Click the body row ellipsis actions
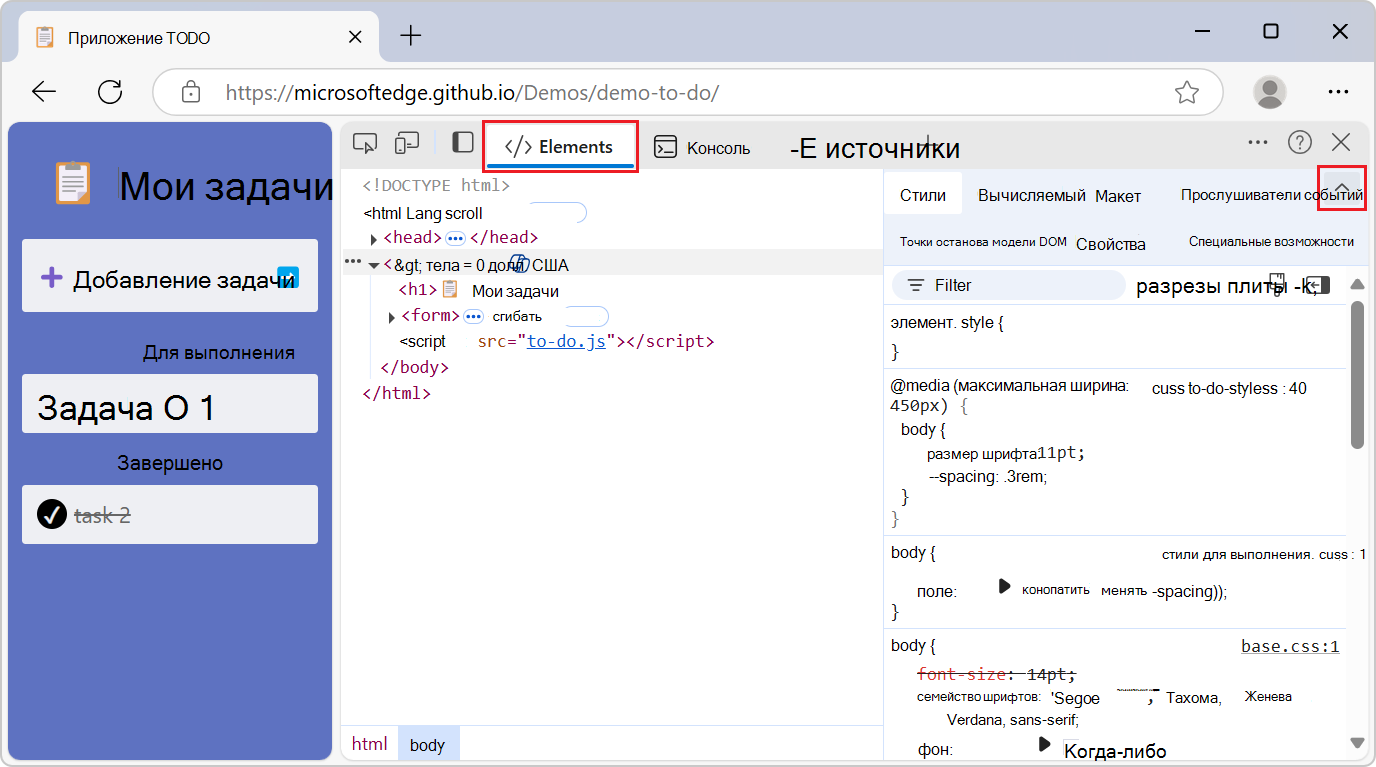Viewport: 1376px width, 767px height. (x=352, y=260)
